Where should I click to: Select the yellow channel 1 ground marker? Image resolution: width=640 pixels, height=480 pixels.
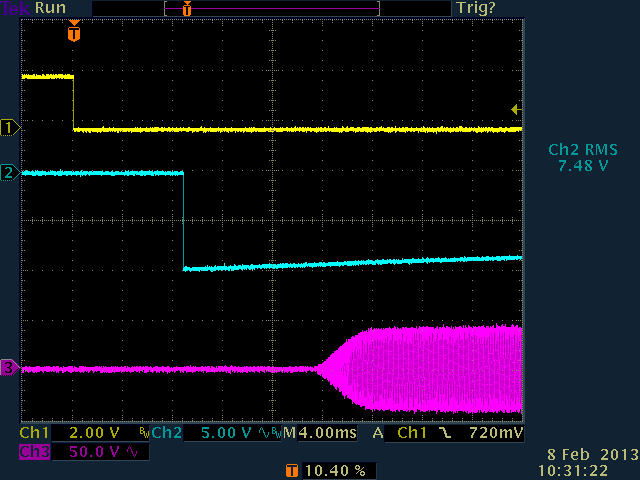coord(10,127)
